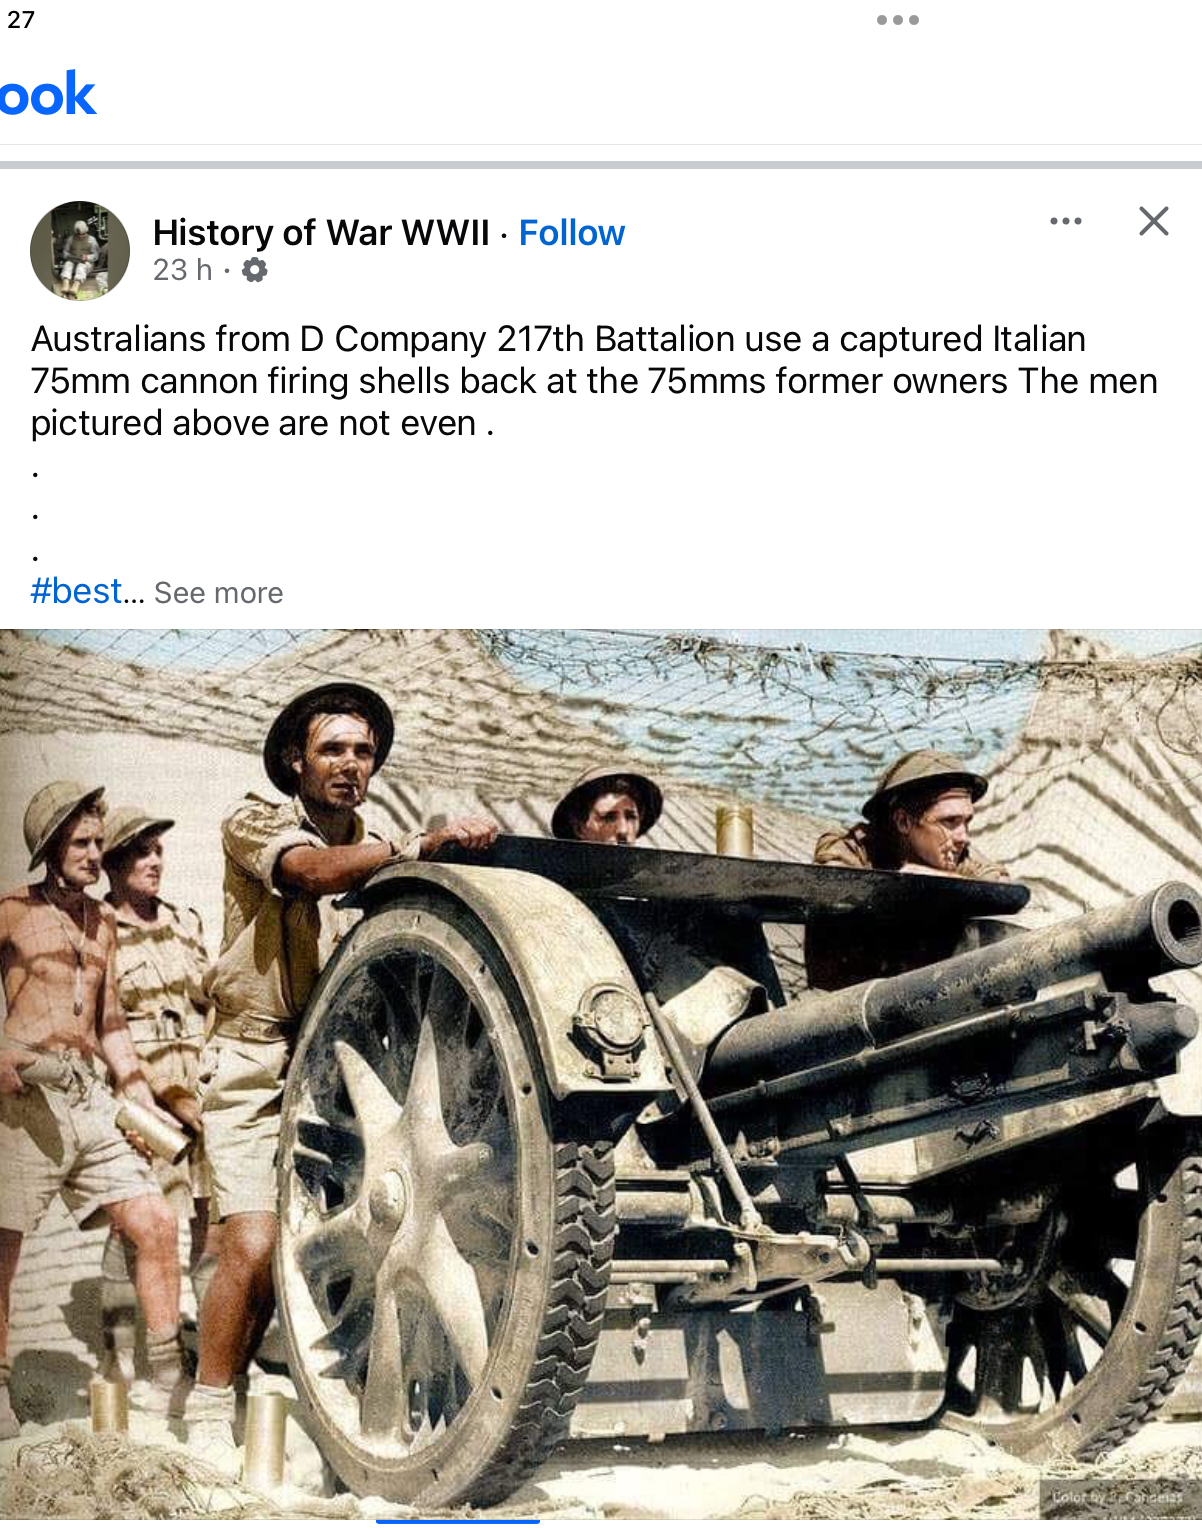
Task: Click the 23 h post timestamp
Action: point(183,270)
